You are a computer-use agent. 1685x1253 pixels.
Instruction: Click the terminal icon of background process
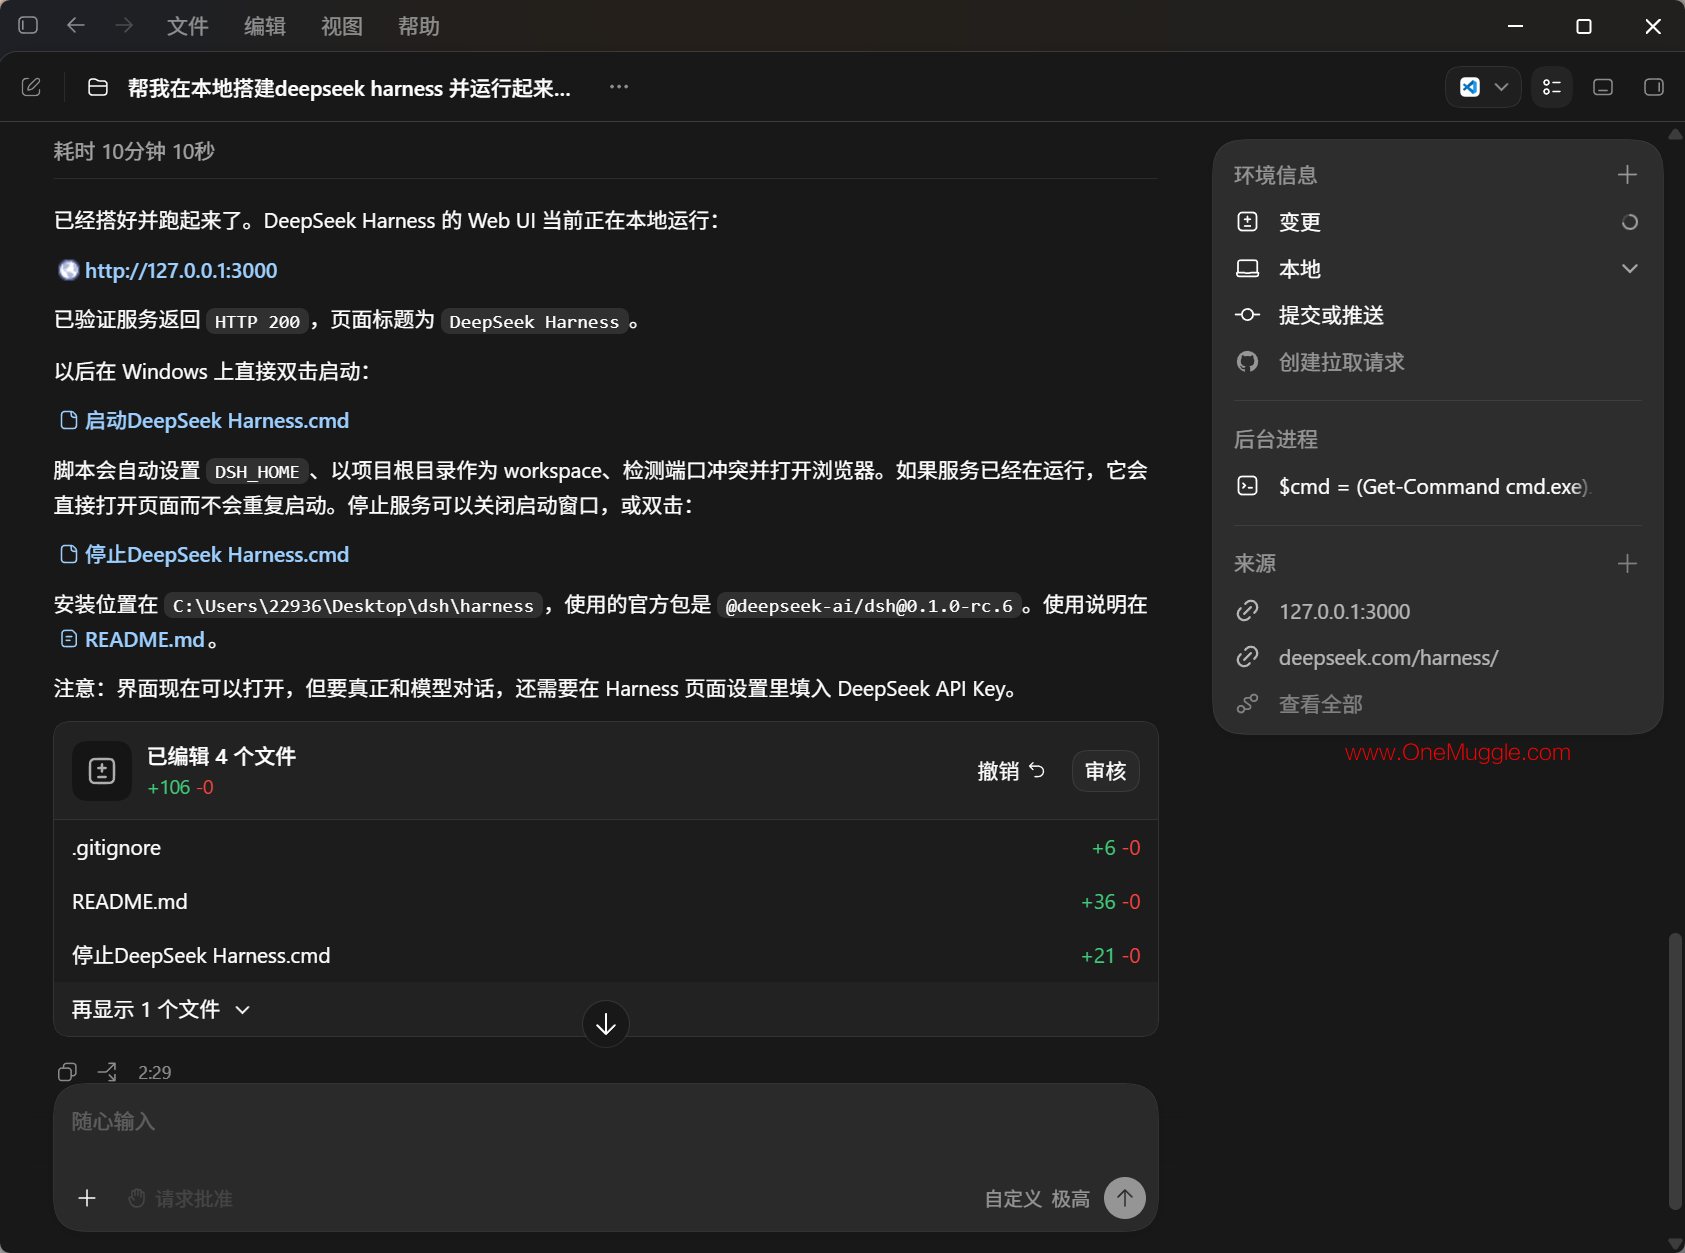(1247, 486)
